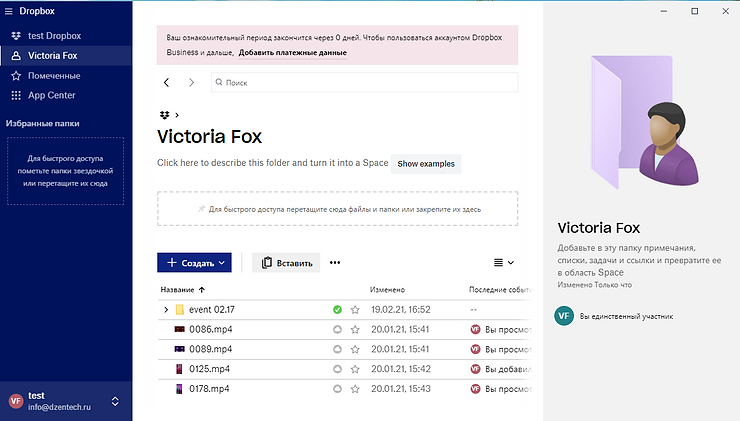Click the folder description text
The image size is (740, 421).
(272, 163)
